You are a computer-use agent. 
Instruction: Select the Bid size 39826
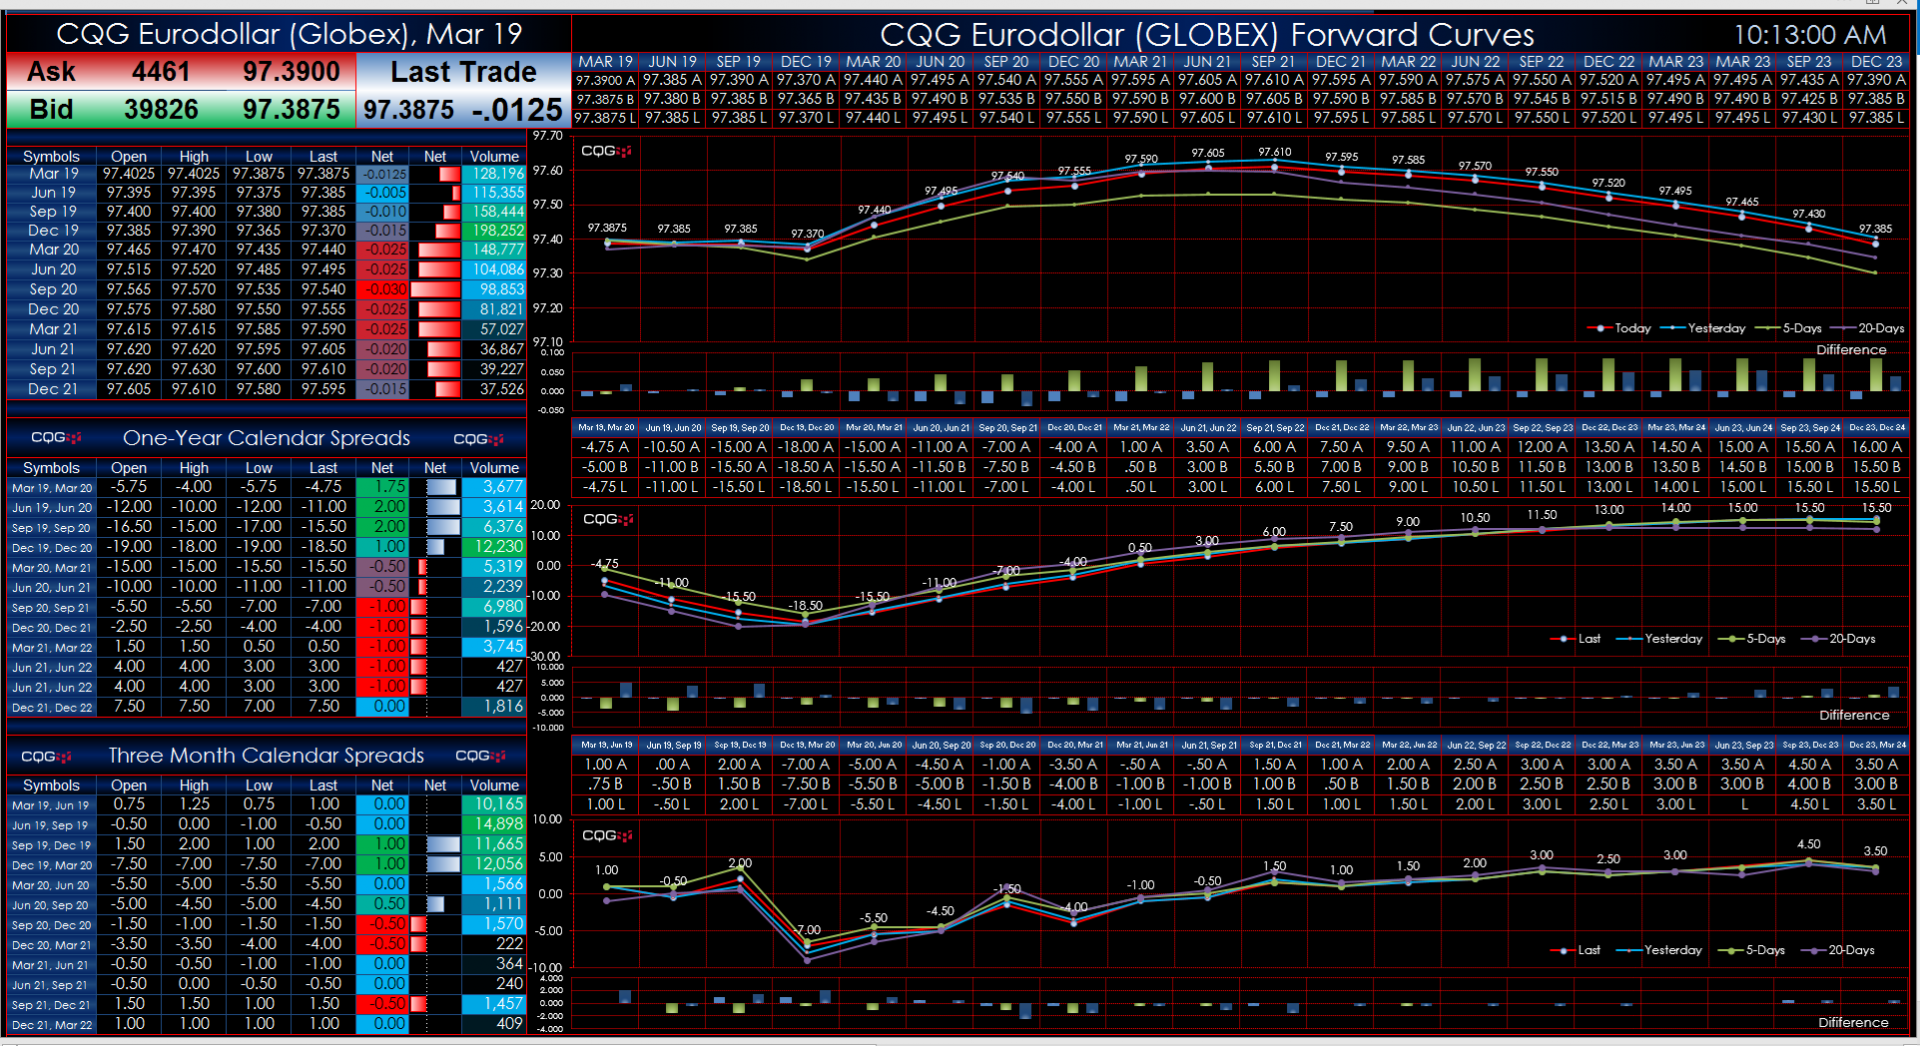(x=161, y=109)
